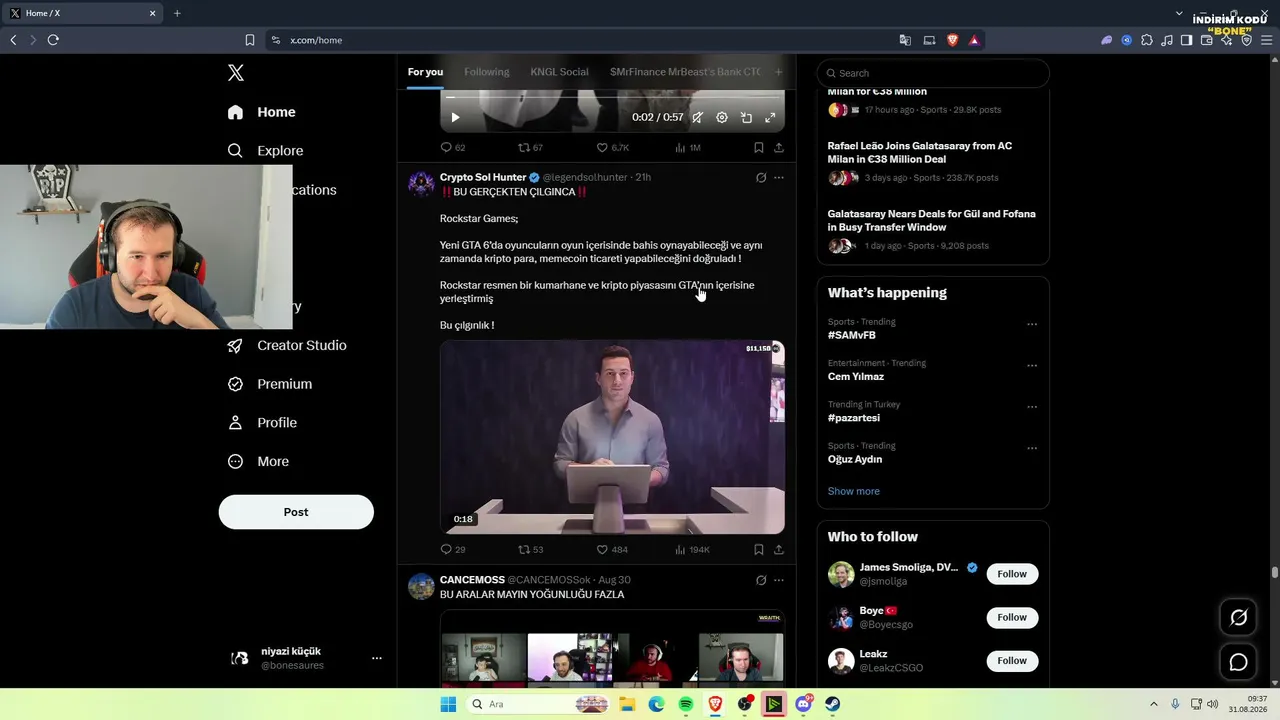
Task: Like the post with 6.7K likes
Action: pyautogui.click(x=612, y=148)
